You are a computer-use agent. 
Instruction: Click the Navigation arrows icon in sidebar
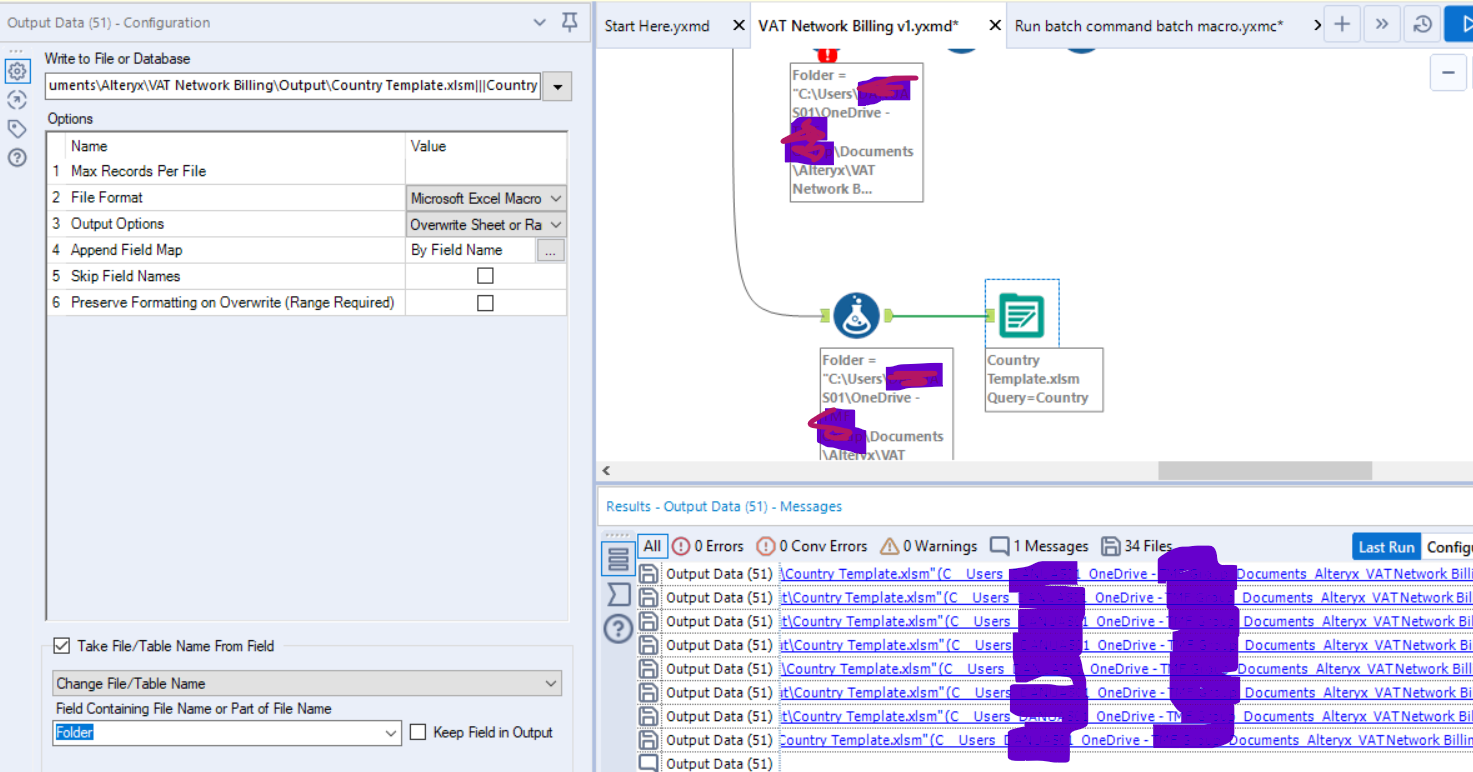pos(17,100)
